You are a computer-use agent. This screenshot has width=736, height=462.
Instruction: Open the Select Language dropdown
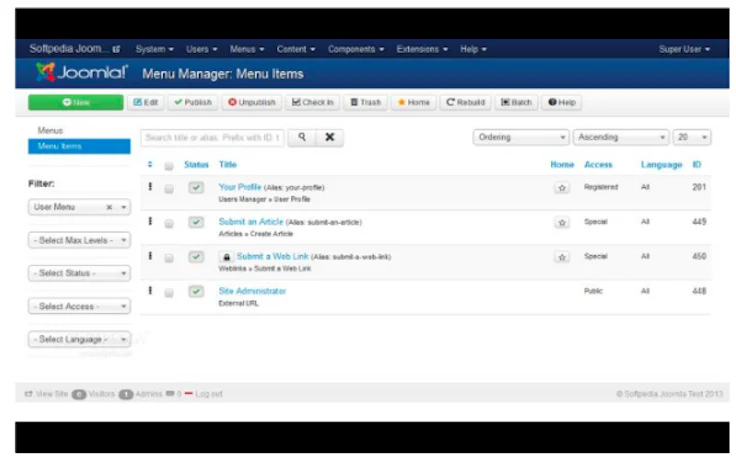tap(79, 339)
